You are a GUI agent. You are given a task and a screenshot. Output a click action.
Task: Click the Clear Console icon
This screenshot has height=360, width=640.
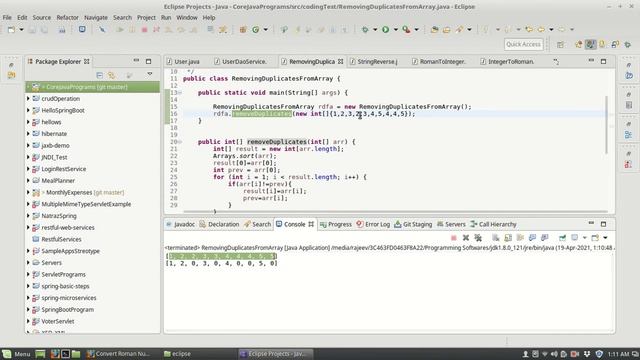[x=496, y=238]
